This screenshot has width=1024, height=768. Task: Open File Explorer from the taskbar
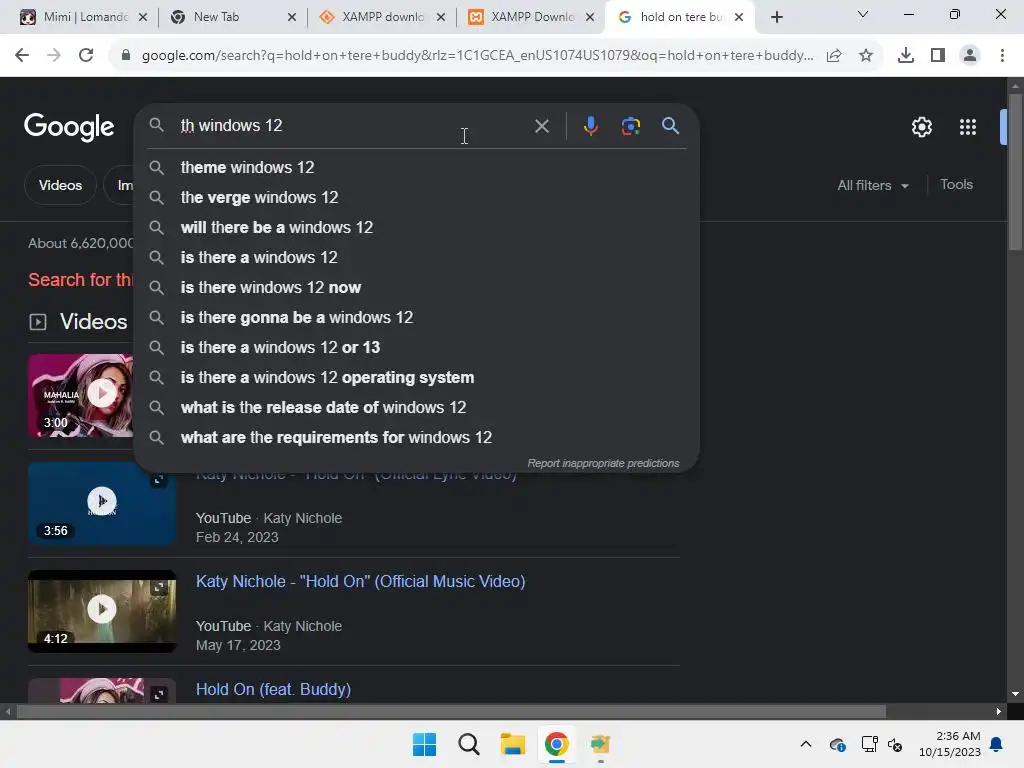pyautogui.click(x=513, y=744)
